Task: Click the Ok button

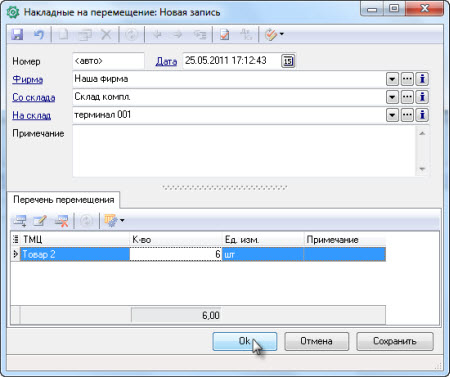Action: [x=245, y=341]
